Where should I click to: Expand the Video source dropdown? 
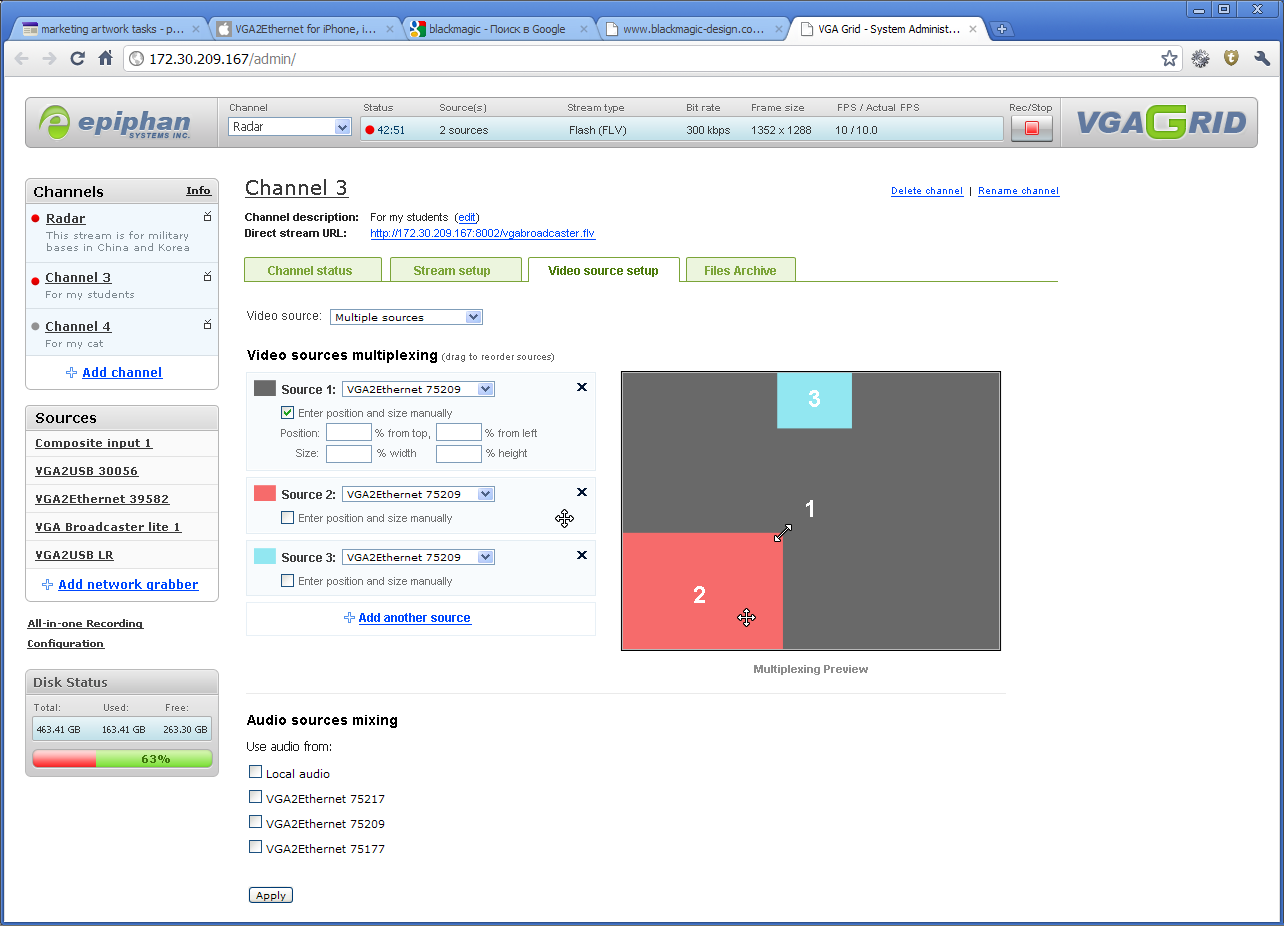[x=406, y=317]
